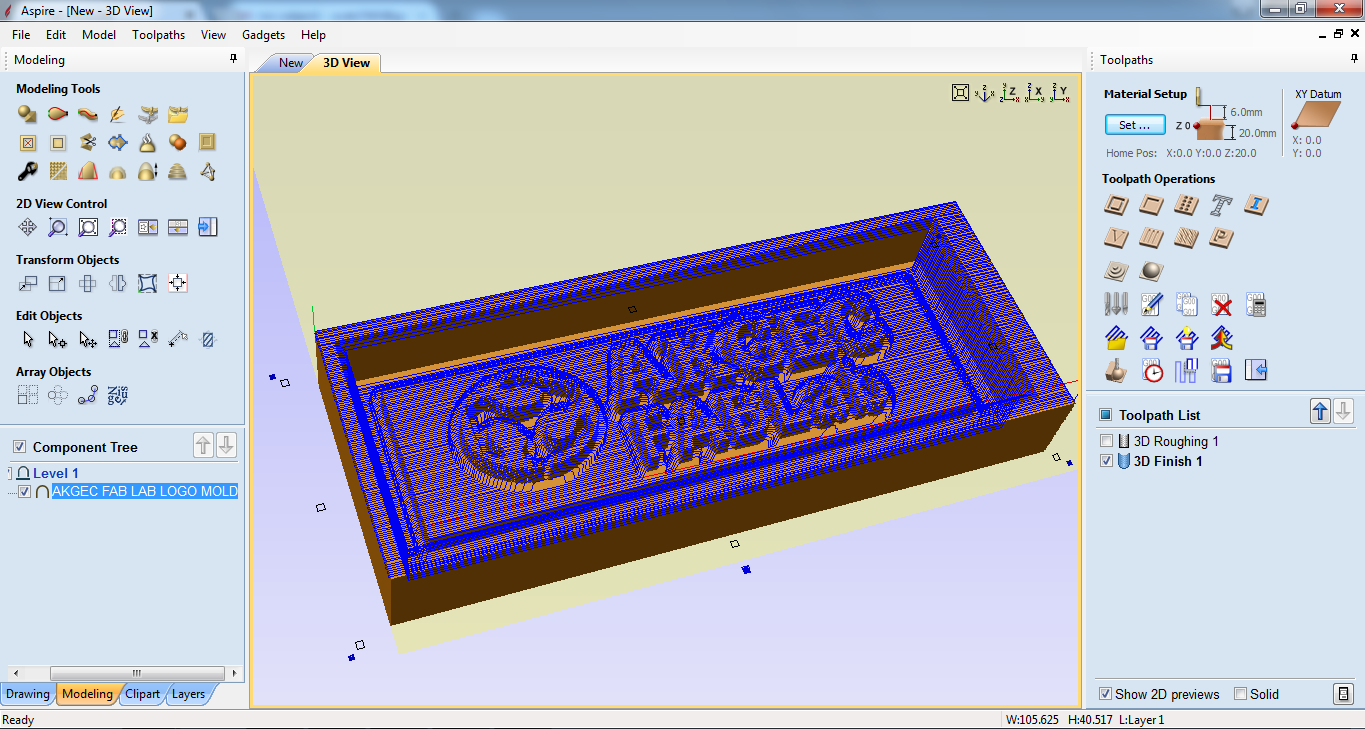The width and height of the screenshot is (1365, 729).
Task: Click the Set... material setup button
Action: (1135, 125)
